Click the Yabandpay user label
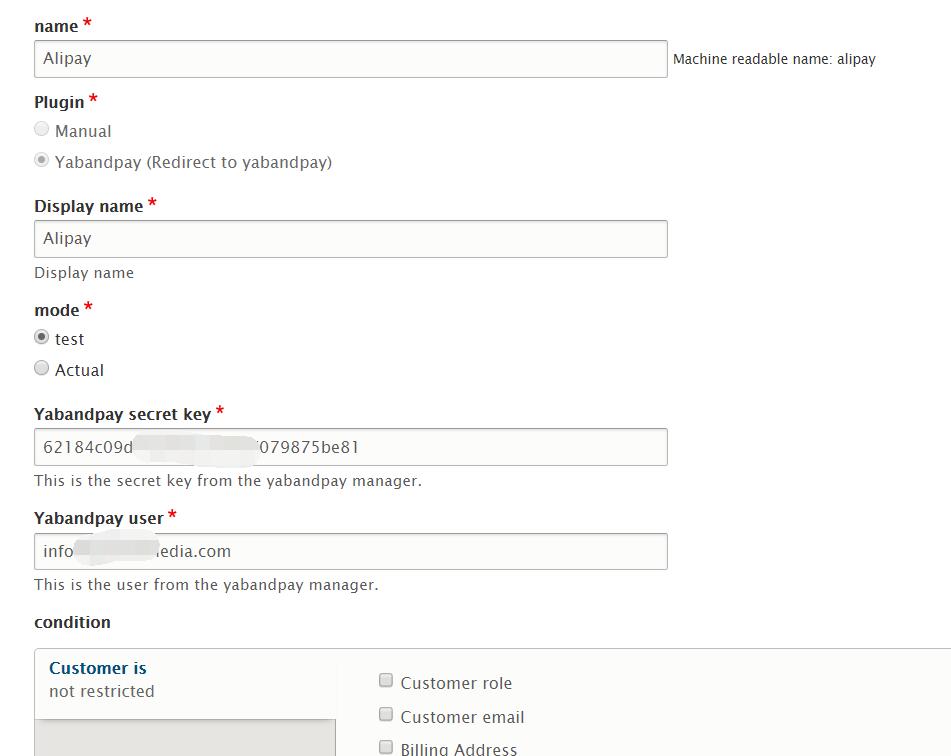This screenshot has height=756, width=951. pos(98,518)
